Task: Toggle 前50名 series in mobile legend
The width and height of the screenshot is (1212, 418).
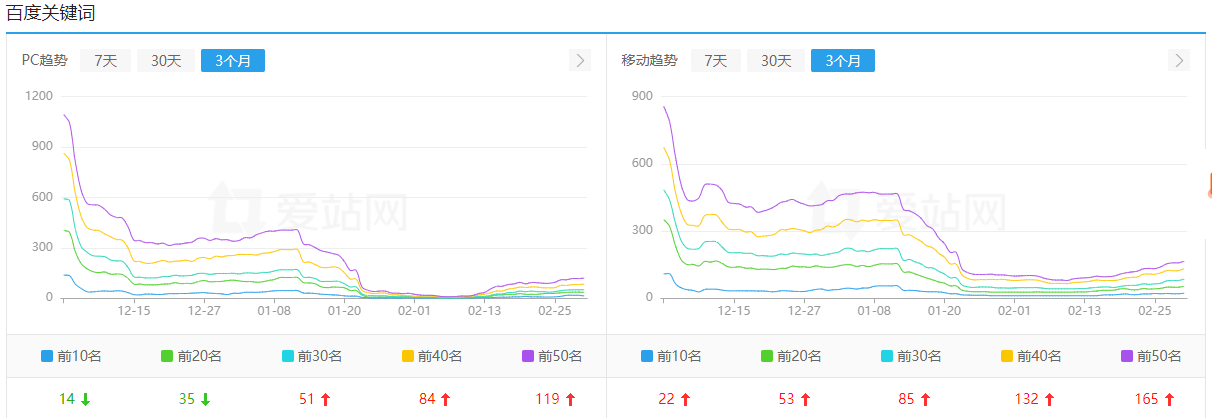Action: click(1151, 356)
